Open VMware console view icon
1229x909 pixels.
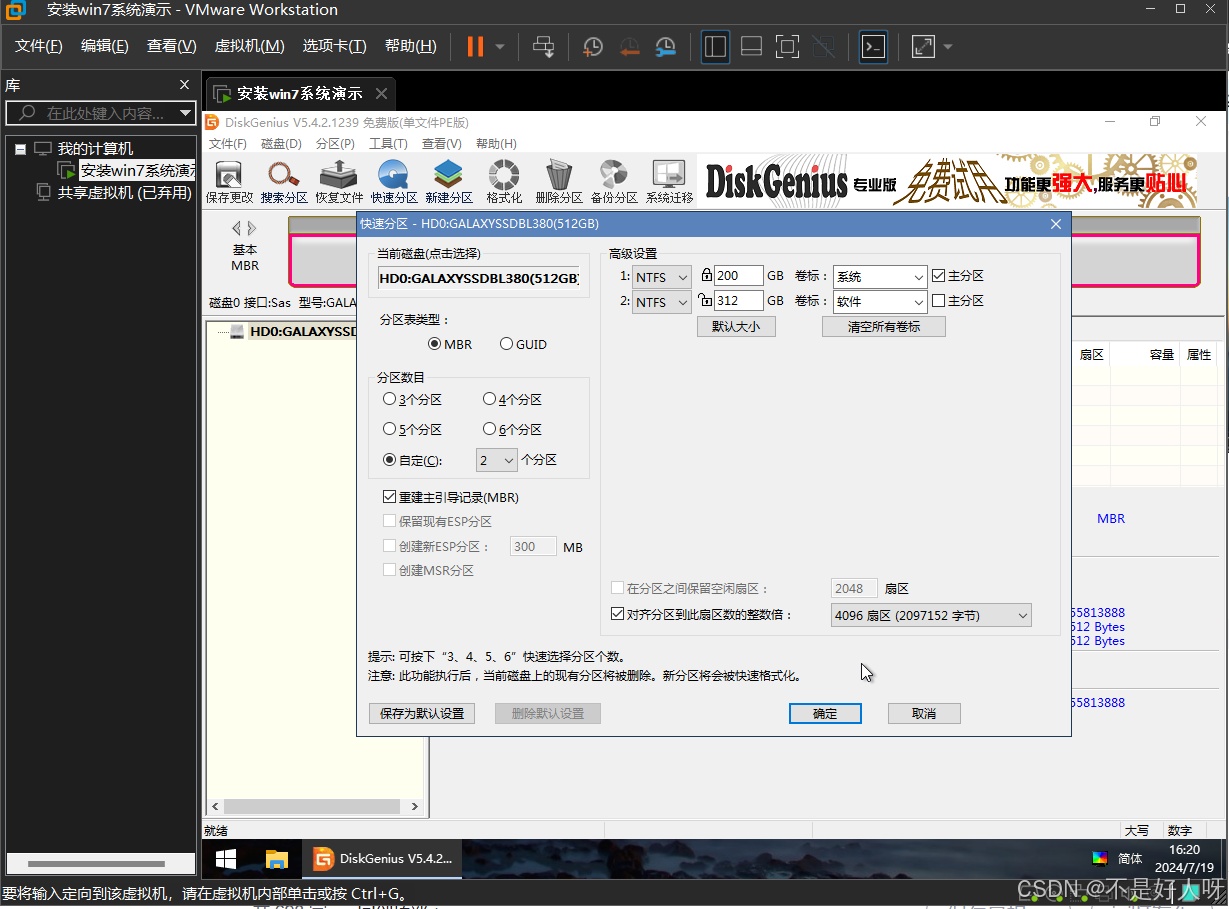pyautogui.click(x=873, y=46)
